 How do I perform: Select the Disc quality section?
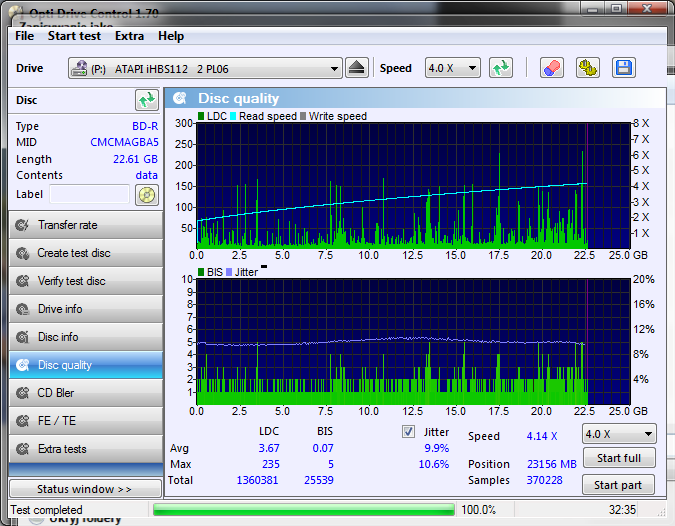[86, 365]
